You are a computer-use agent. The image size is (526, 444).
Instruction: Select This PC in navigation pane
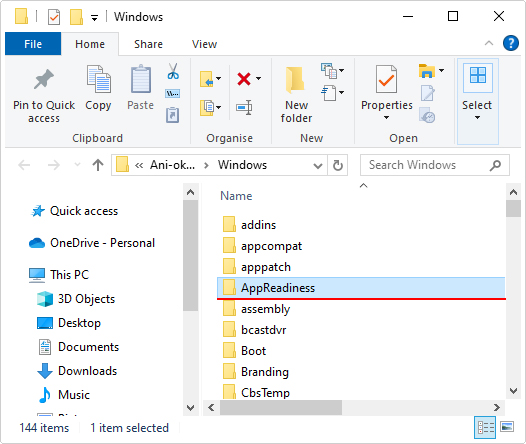point(59,275)
